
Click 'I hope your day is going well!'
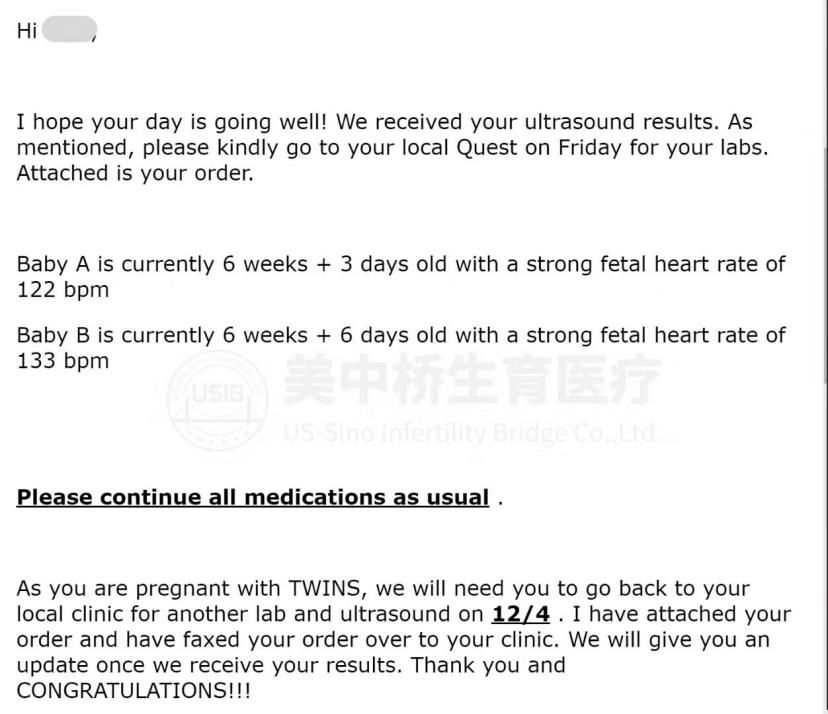tap(171, 122)
